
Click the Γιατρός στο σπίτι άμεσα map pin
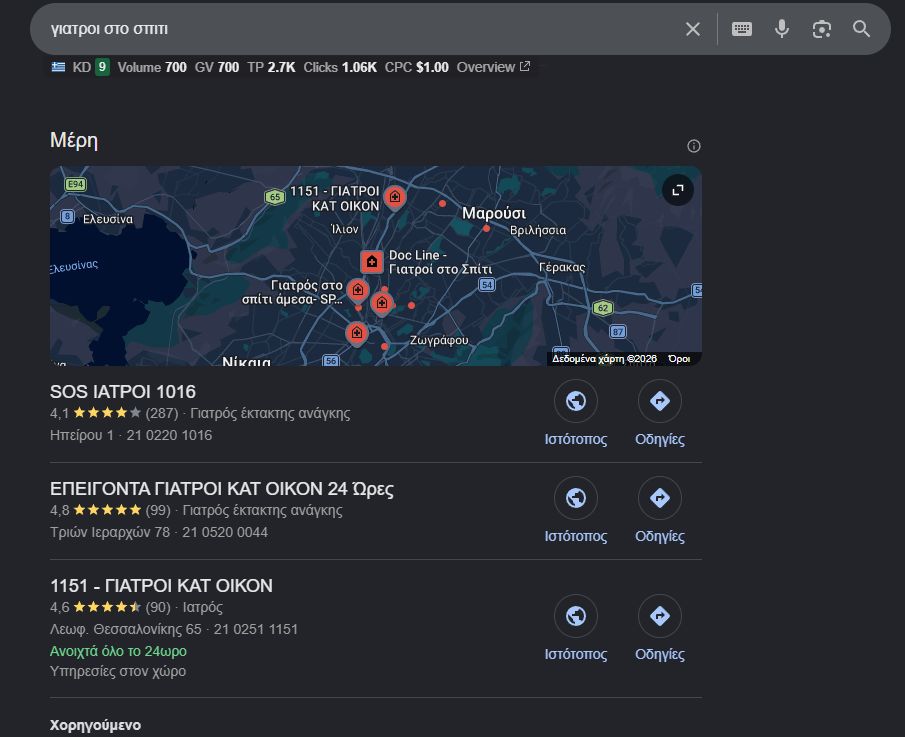[x=358, y=290]
